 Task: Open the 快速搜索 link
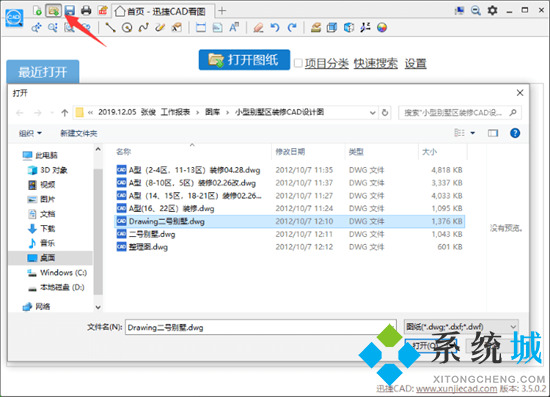[376, 63]
